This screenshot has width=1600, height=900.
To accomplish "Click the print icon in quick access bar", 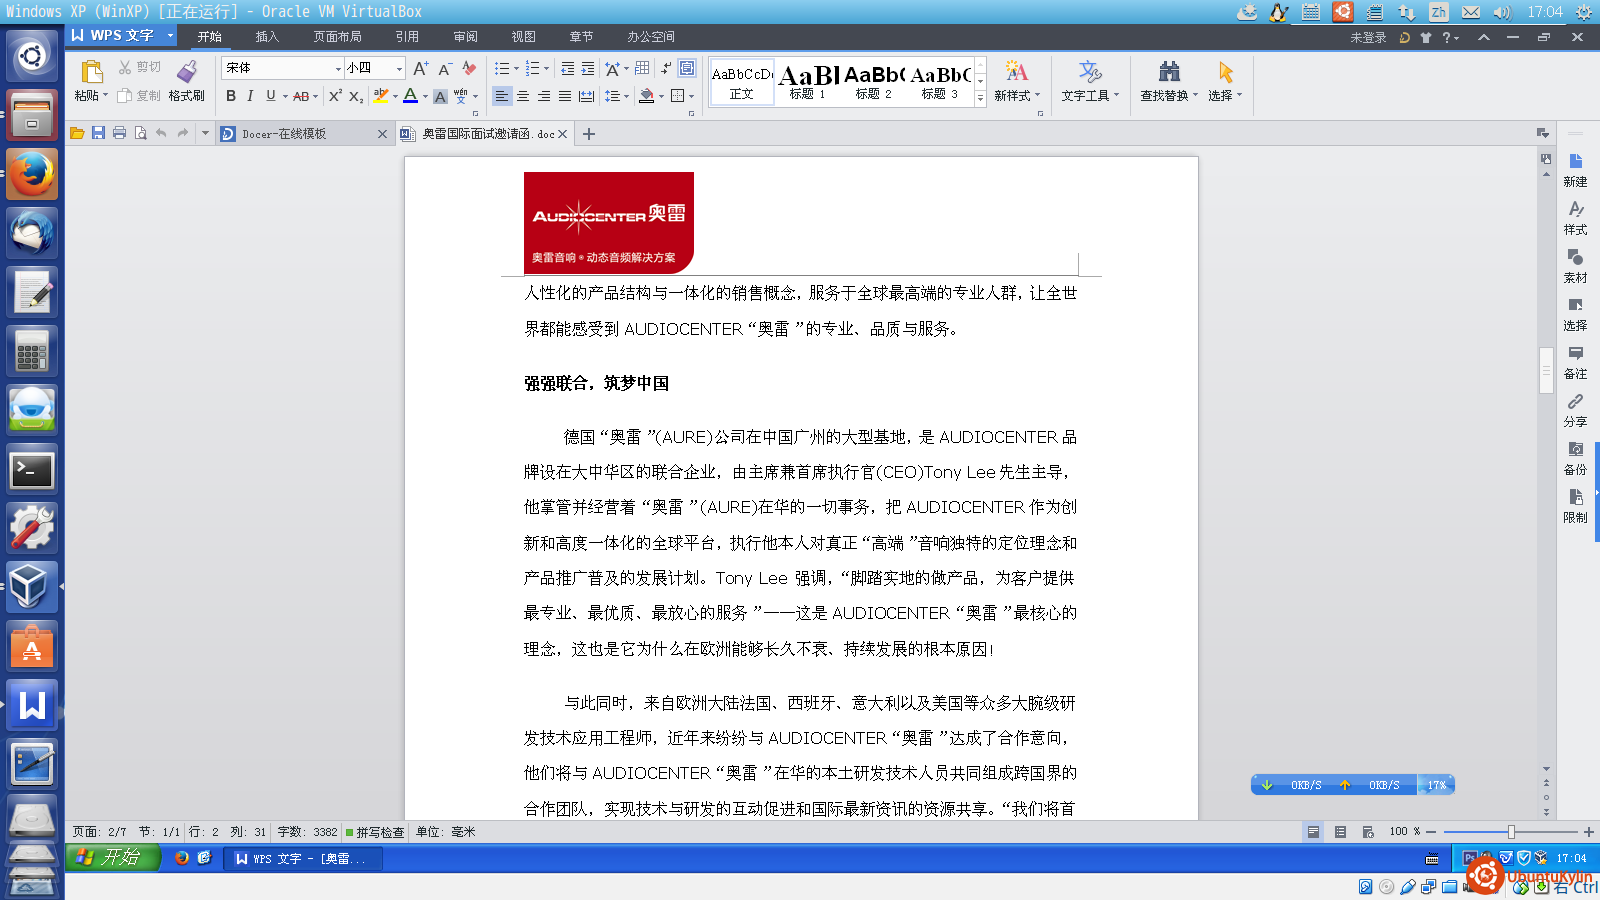I will [x=120, y=133].
